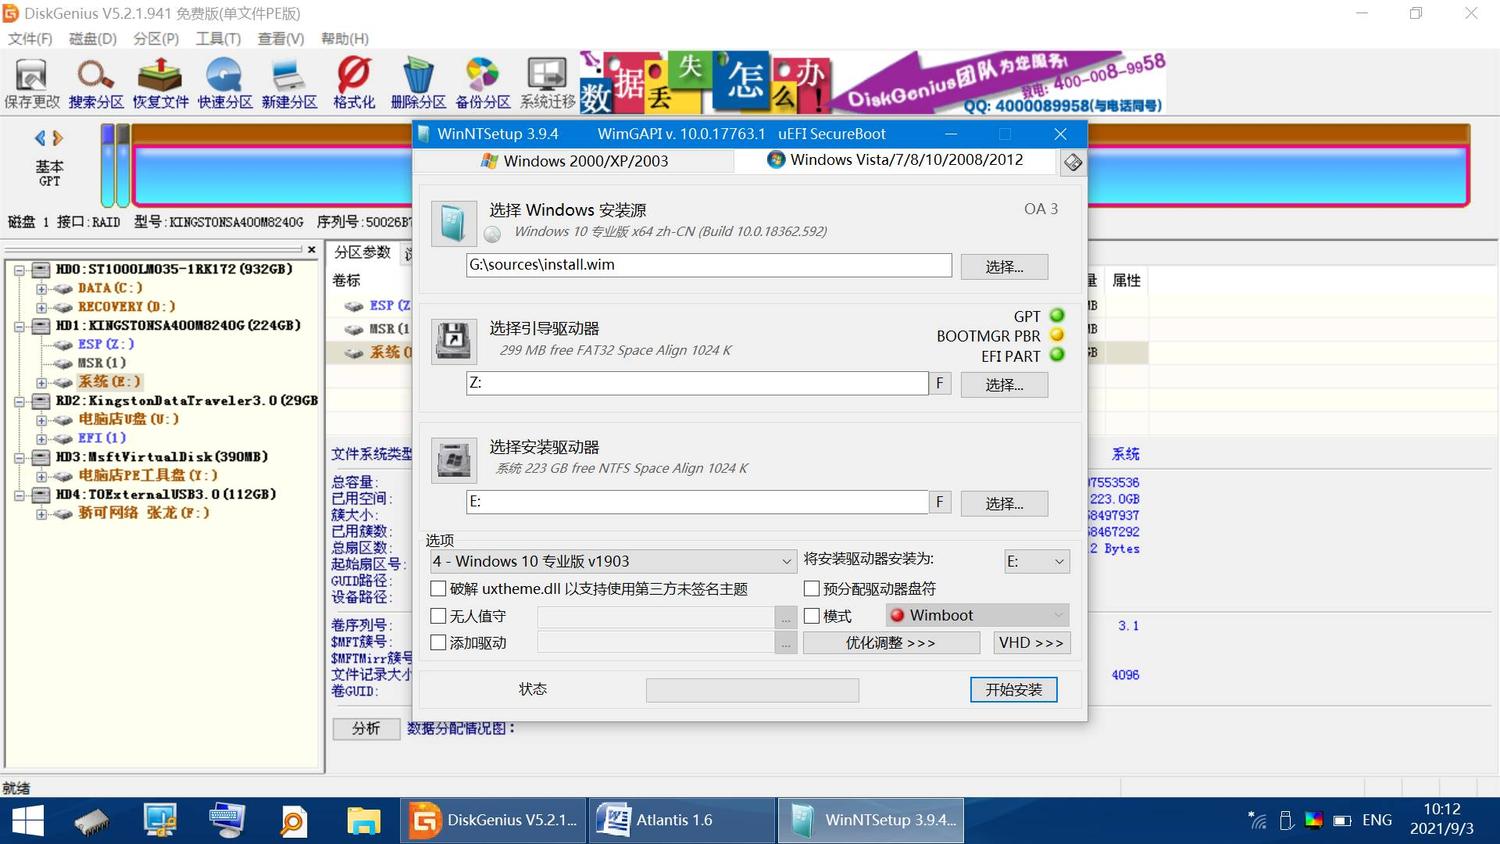This screenshot has height=844, width=1500.
Task: Collapse RD2:KingstonDataTraveler tree node
Action: click(x=19, y=401)
